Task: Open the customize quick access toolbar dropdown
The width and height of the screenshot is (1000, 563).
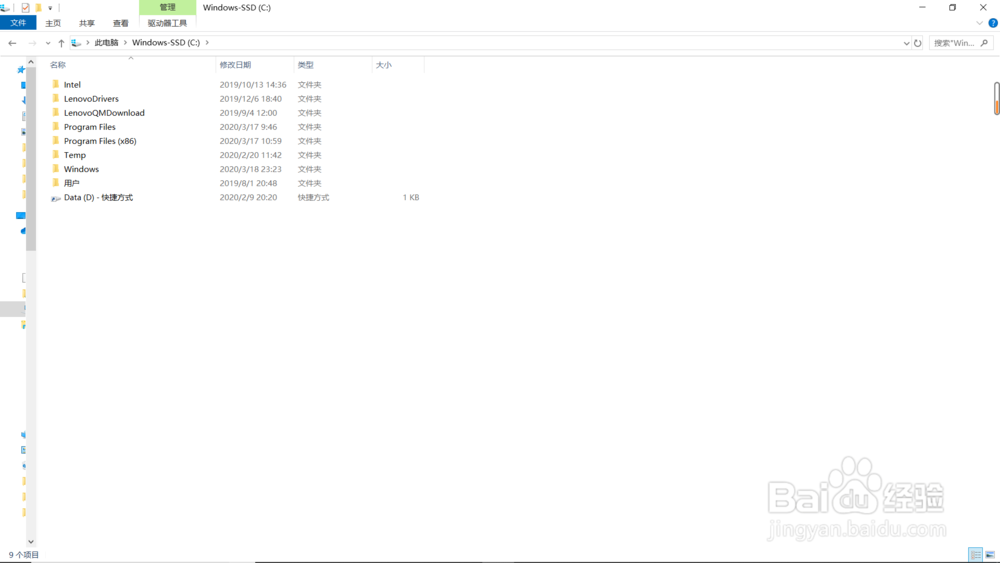Action: [x=50, y=8]
